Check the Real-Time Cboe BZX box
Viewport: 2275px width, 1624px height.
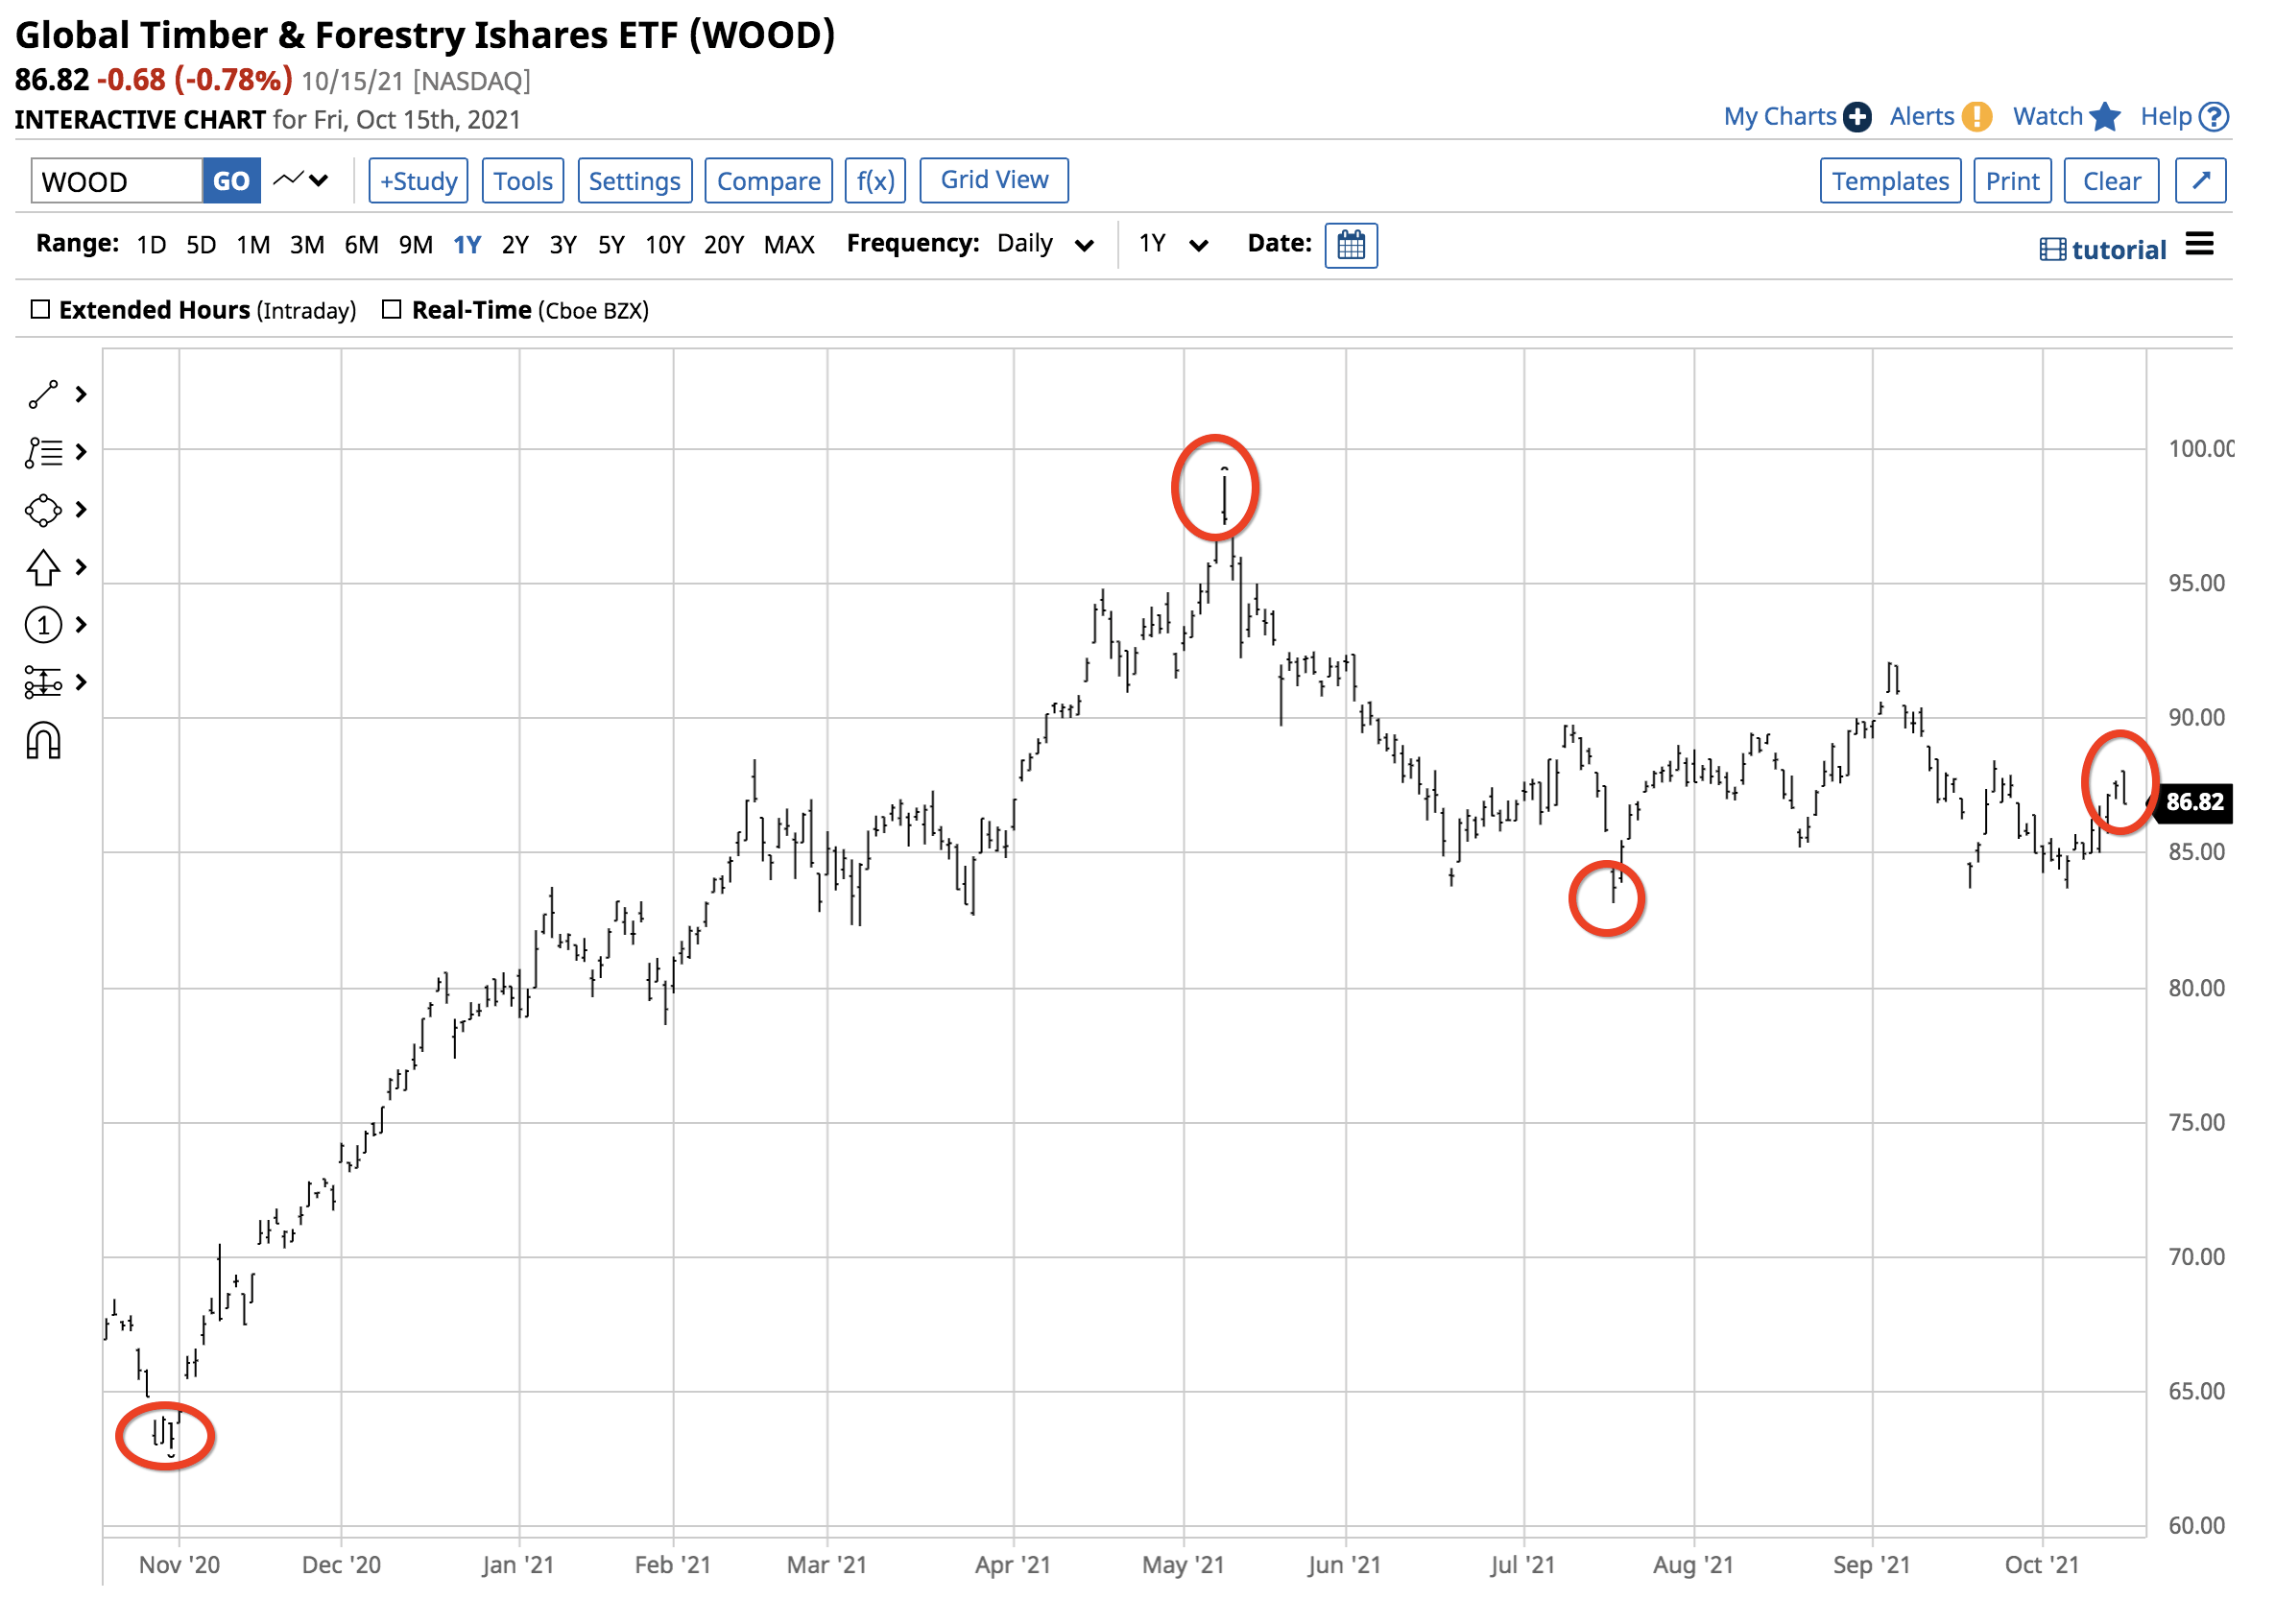392,310
